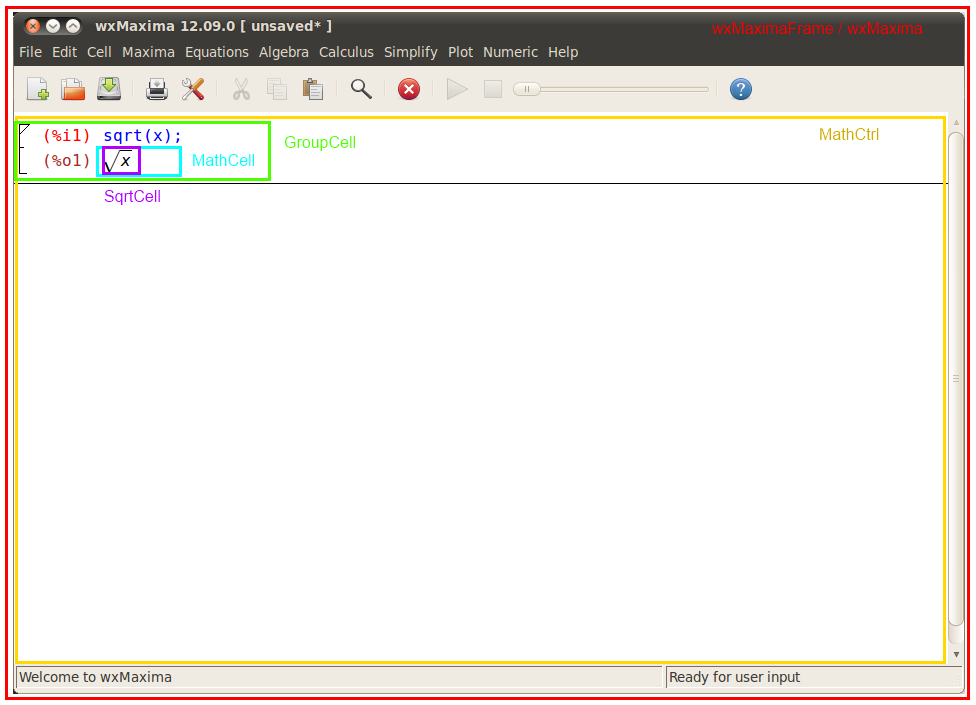
Task: Open the Equations menu
Action: pos(216,52)
